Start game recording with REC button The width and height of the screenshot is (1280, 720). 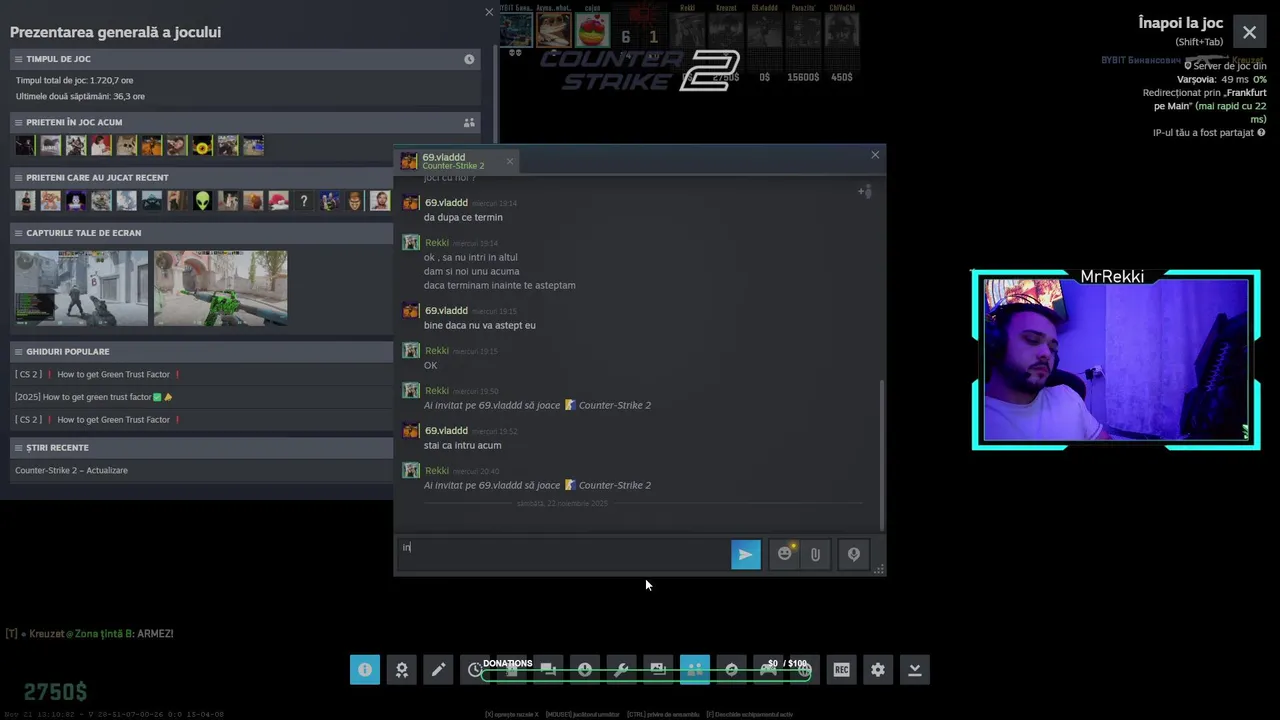(x=841, y=670)
